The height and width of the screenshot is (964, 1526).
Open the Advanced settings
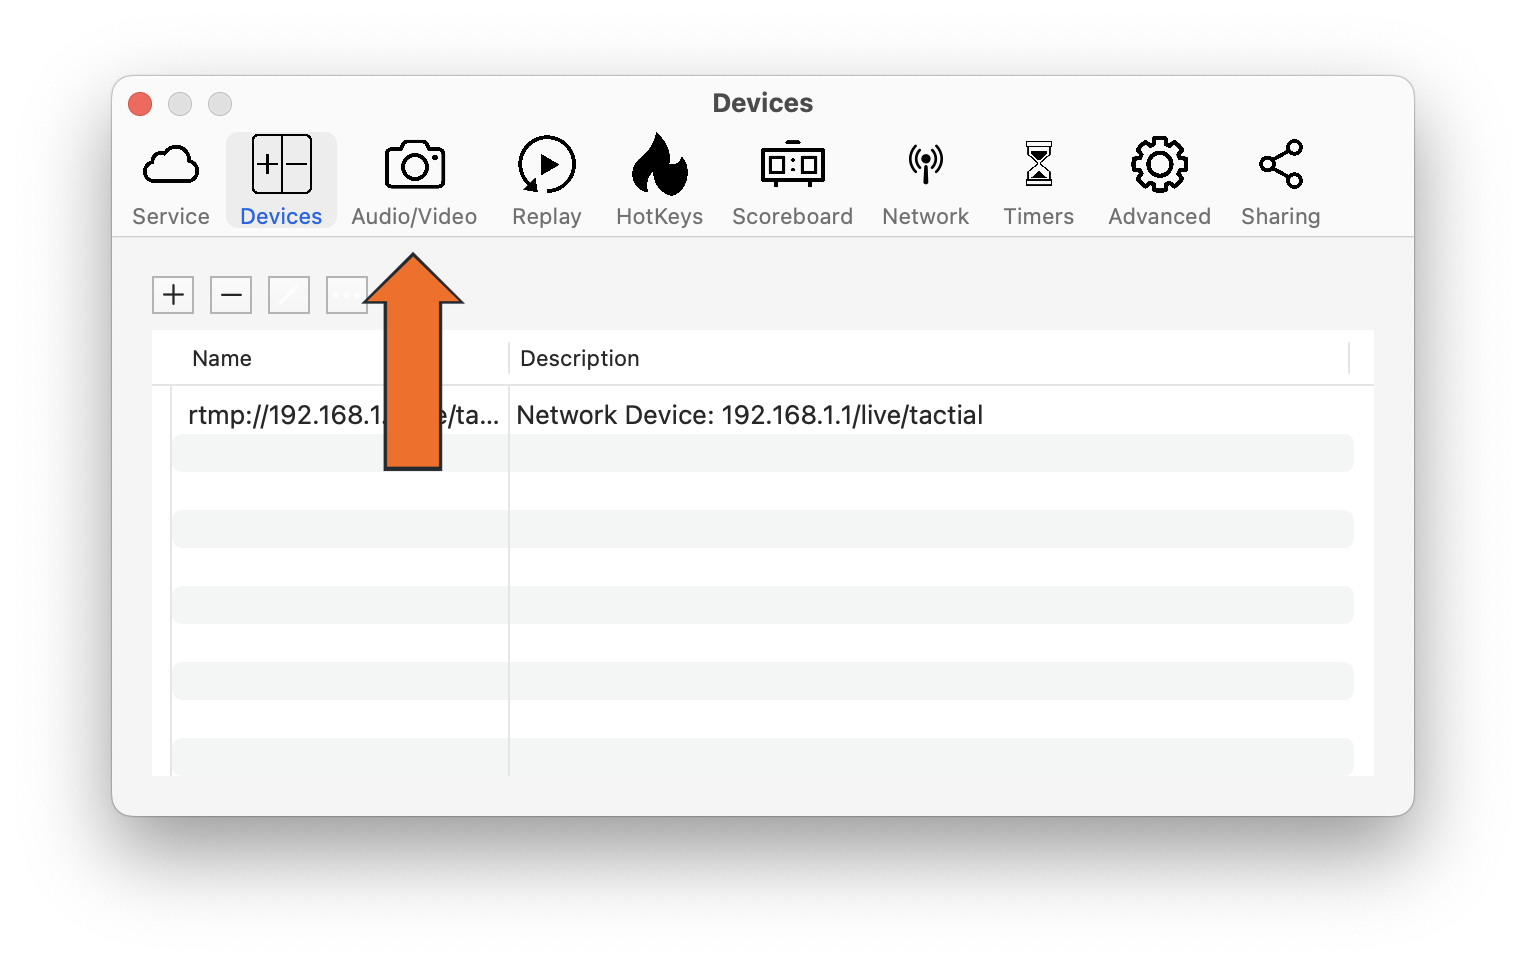pos(1158,180)
